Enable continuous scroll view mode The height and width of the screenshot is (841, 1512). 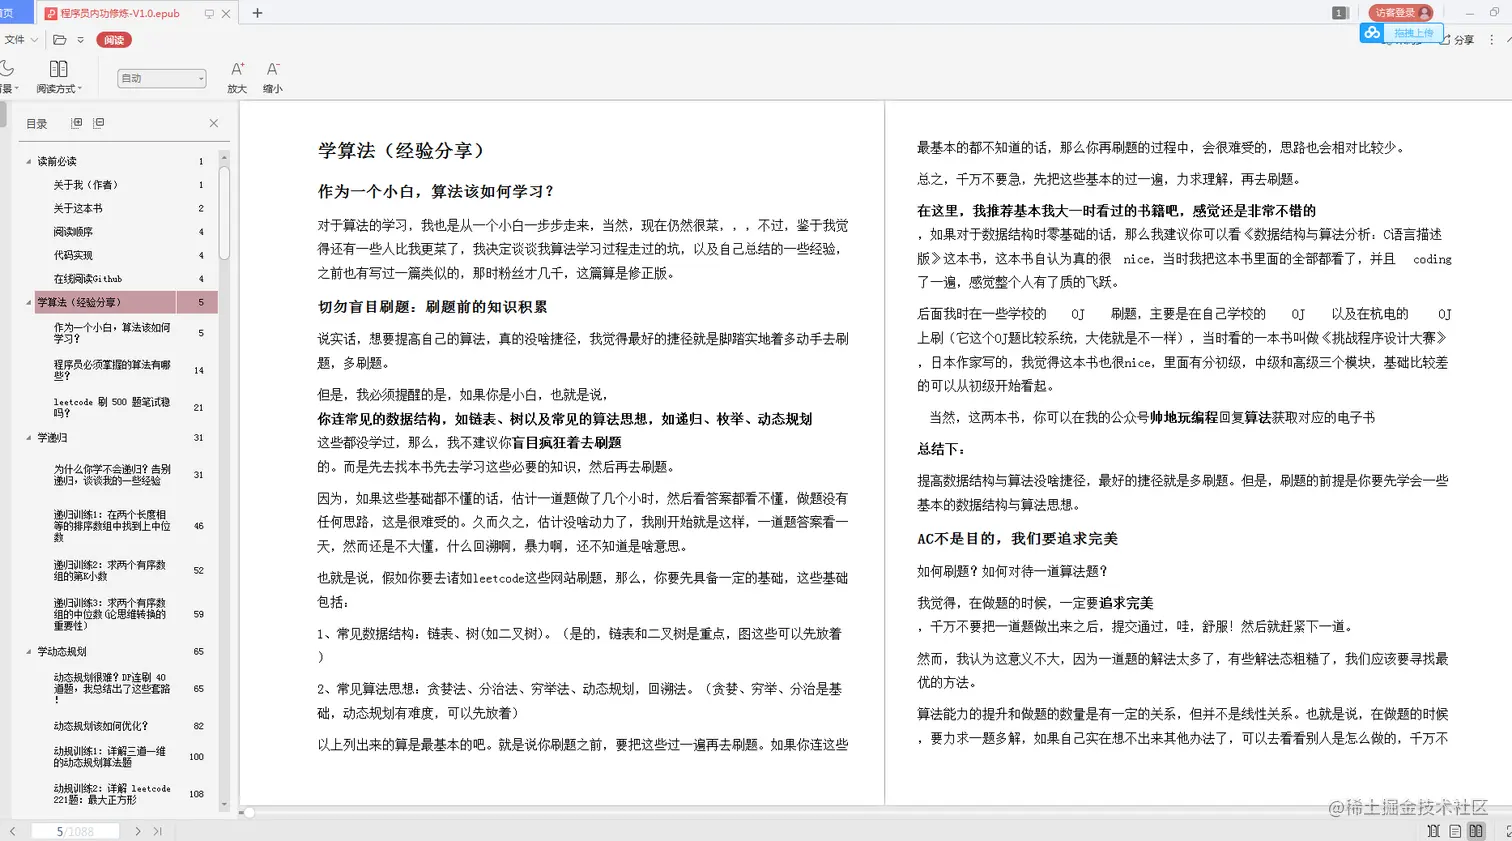point(1433,831)
